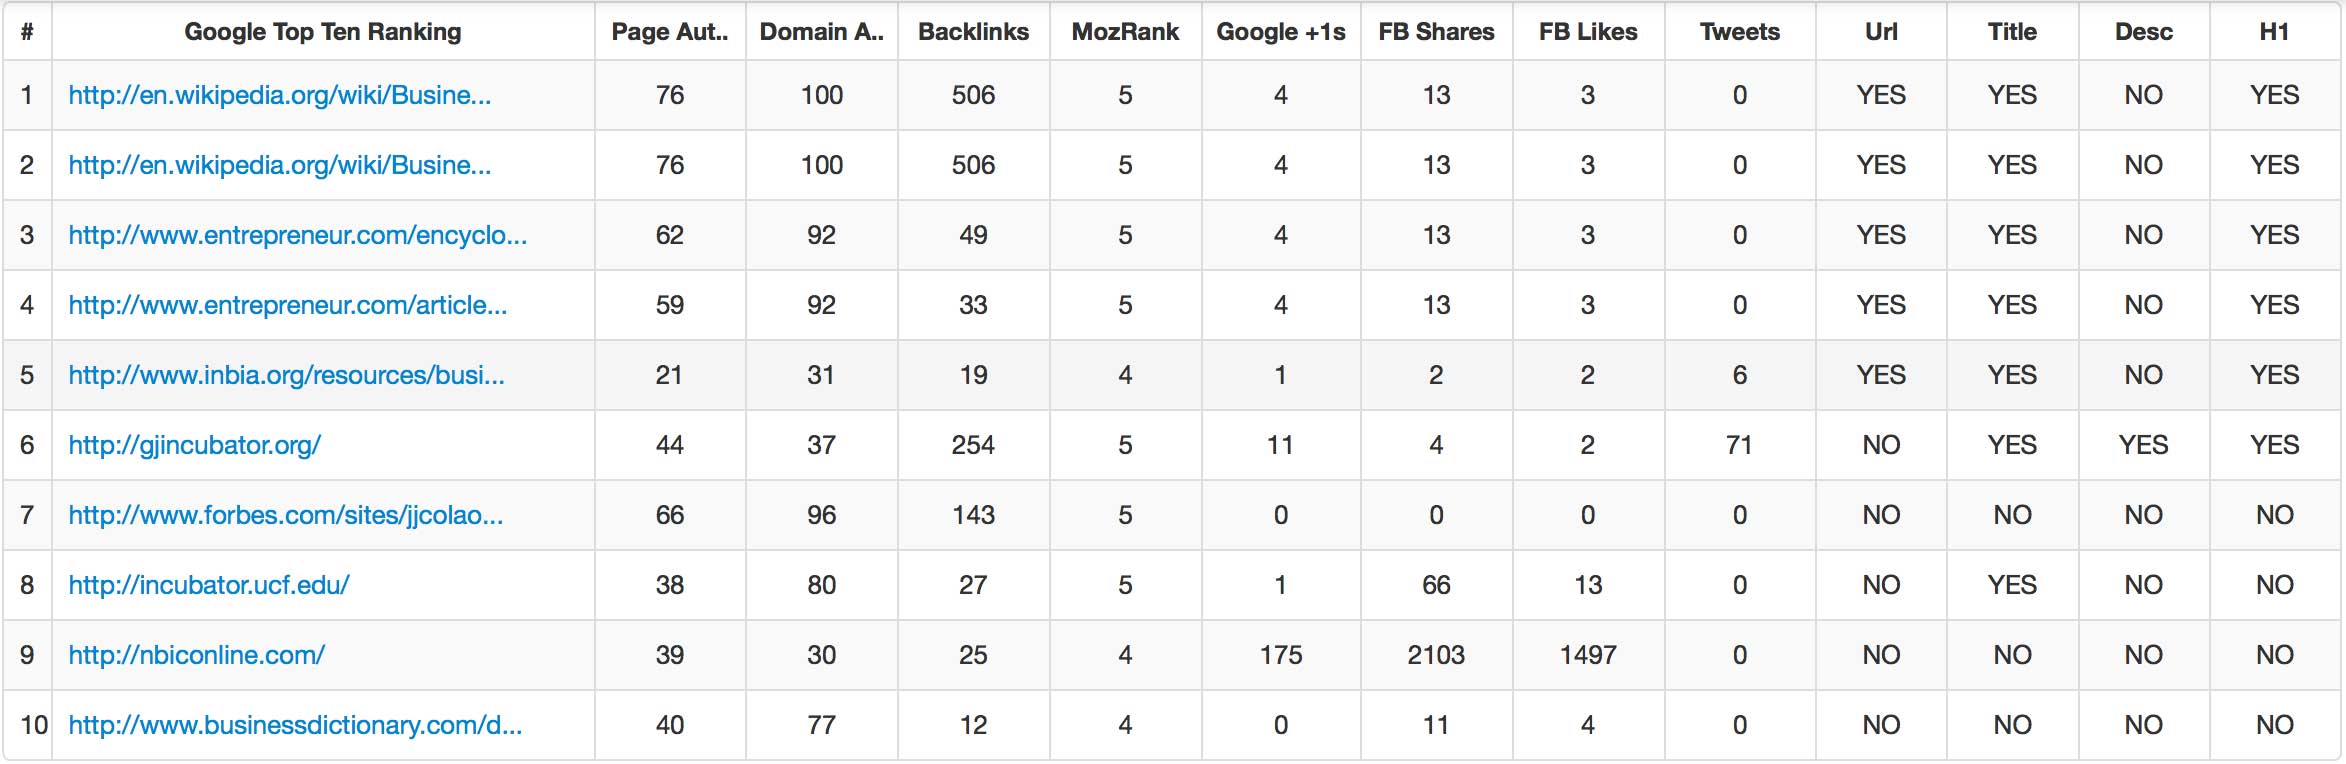Screen dimensions: 2346x764
Task: Click the Google Top Ten Ranking column header
Action: coord(323,32)
